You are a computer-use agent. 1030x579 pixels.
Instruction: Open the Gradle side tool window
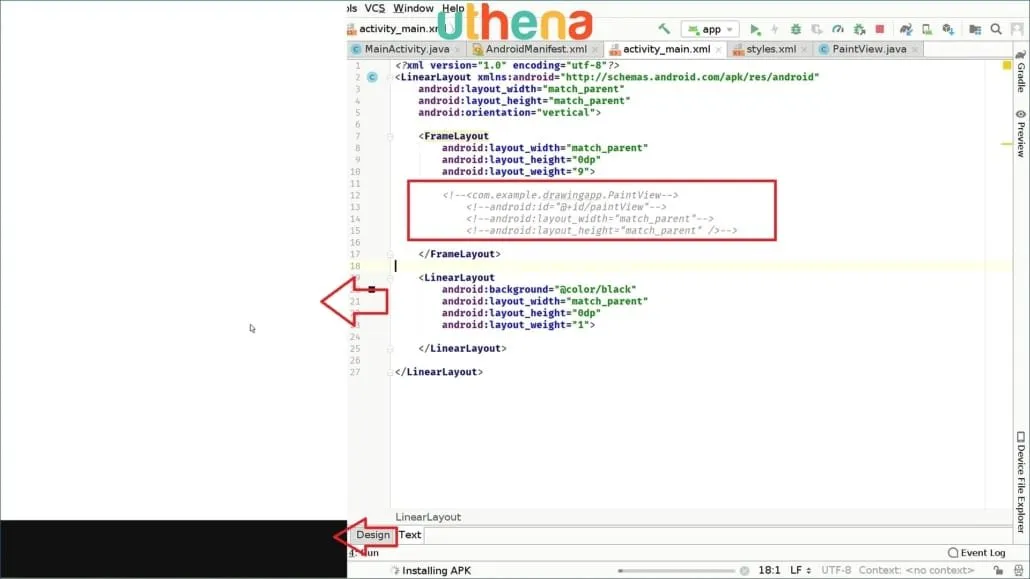point(1021,72)
